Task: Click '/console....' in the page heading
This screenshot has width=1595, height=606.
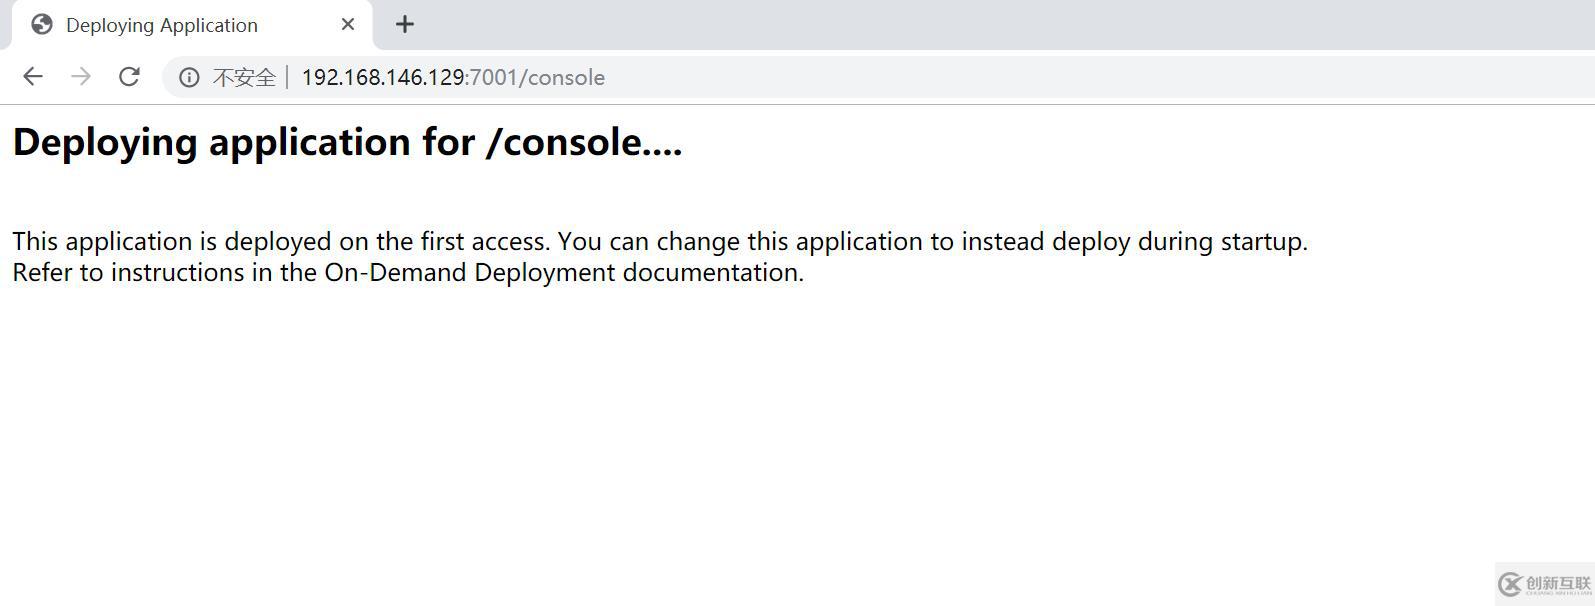Action: click(x=583, y=142)
